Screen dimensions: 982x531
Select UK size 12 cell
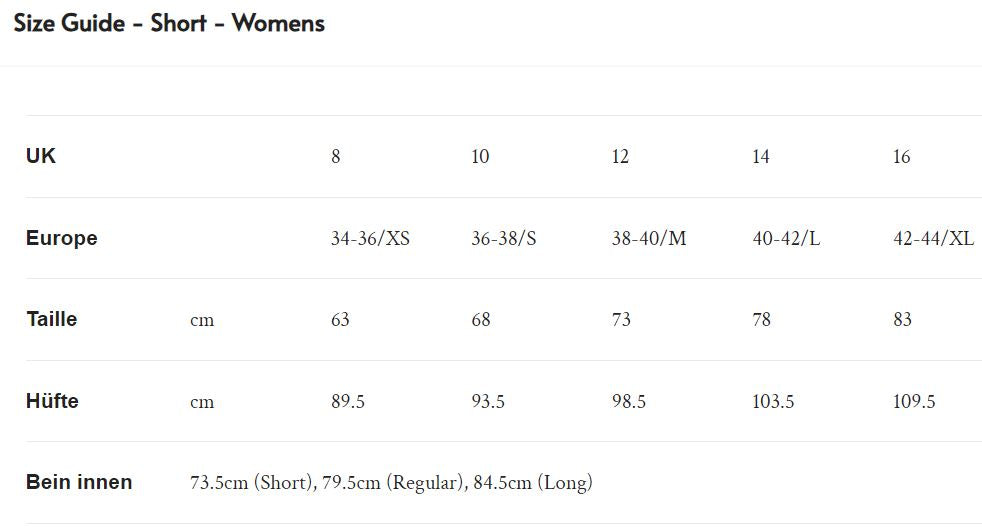click(620, 157)
